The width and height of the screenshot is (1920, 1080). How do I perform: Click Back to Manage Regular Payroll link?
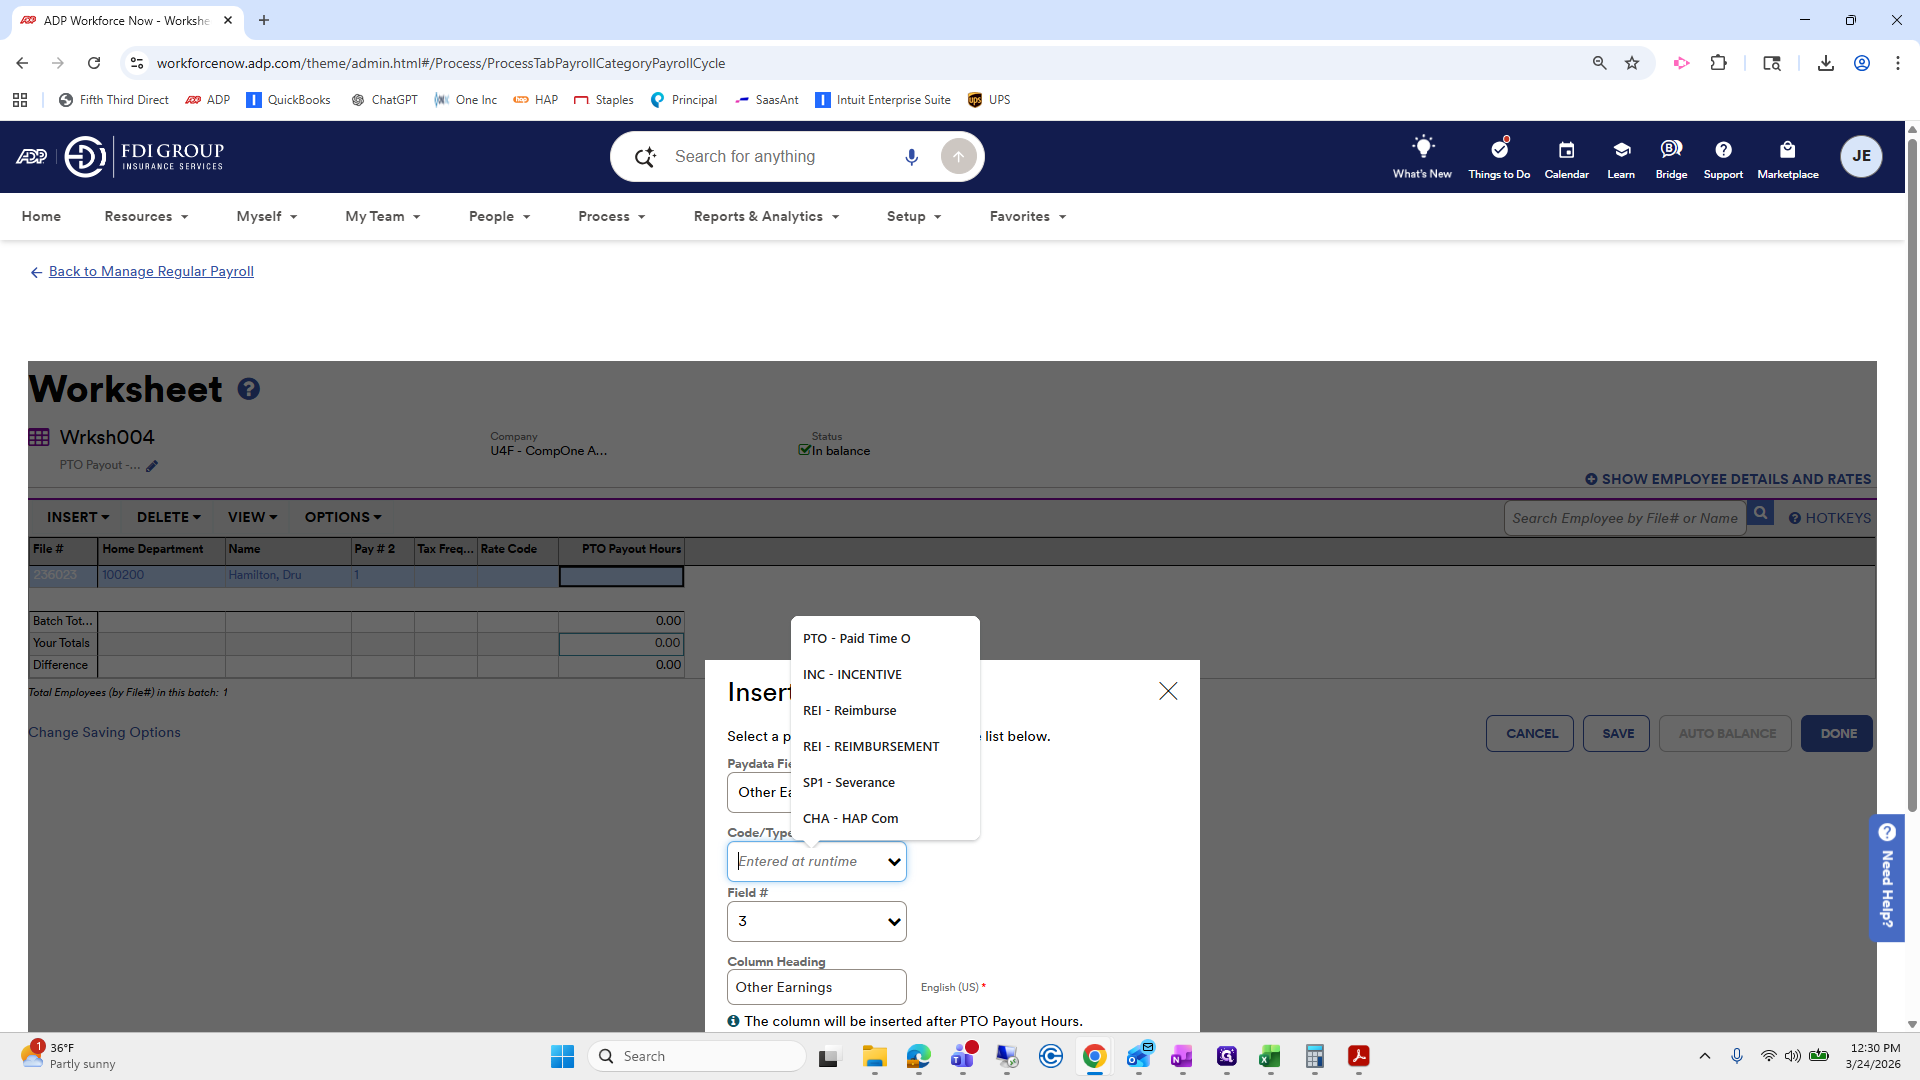(151, 271)
